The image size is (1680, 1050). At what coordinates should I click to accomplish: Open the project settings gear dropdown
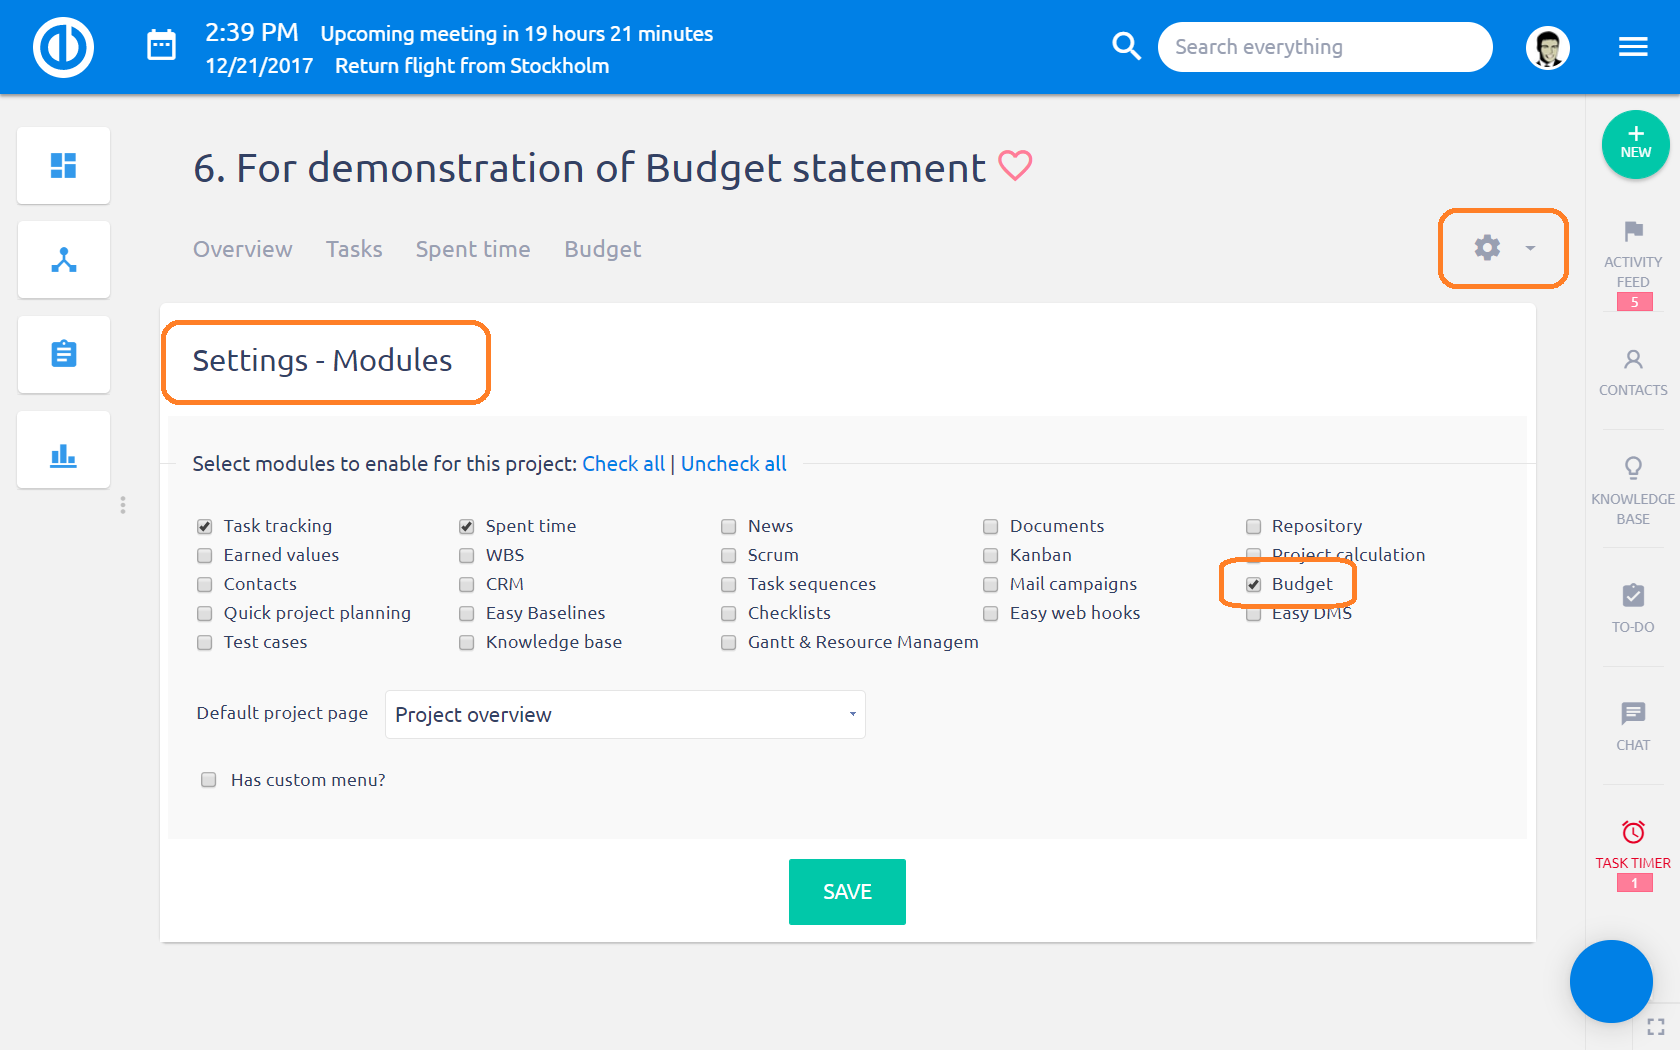(x=1502, y=248)
